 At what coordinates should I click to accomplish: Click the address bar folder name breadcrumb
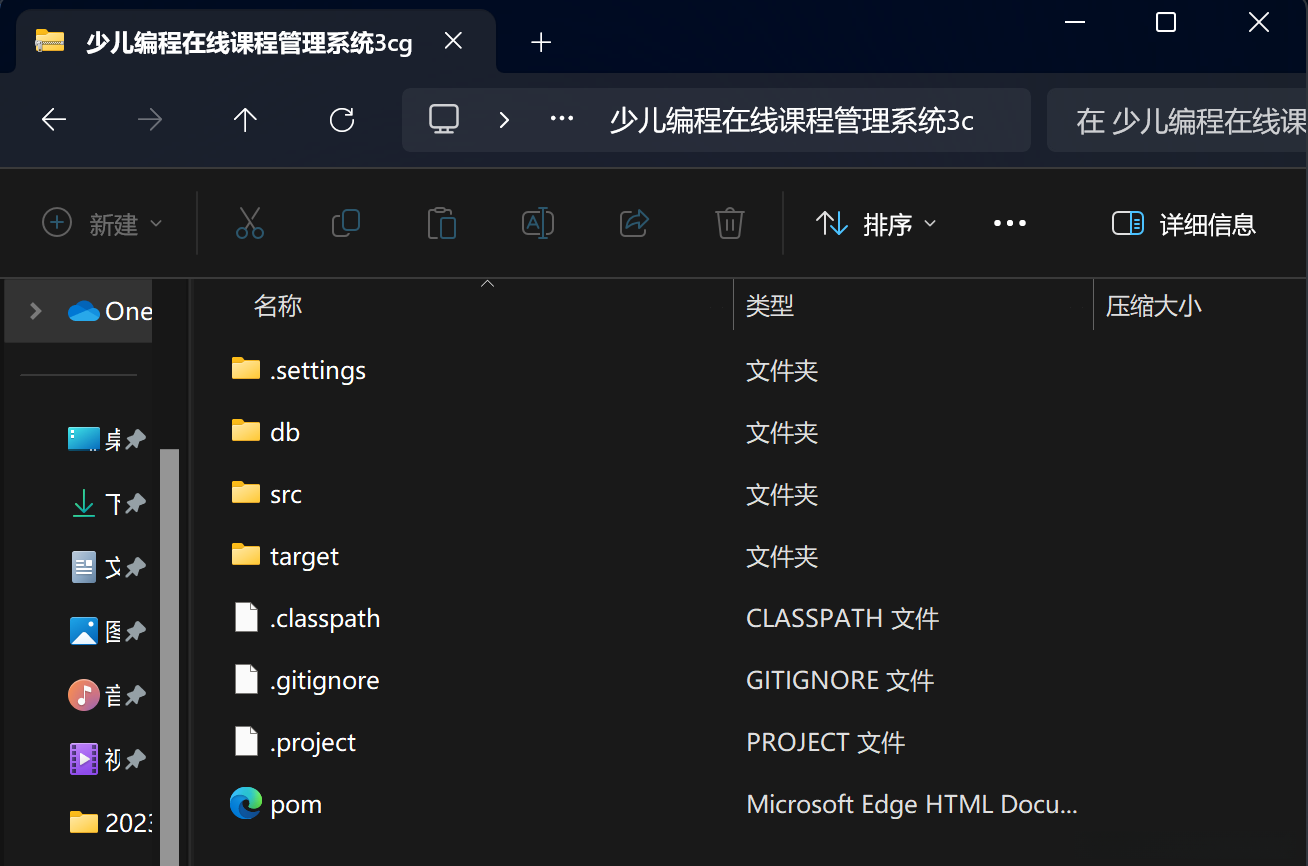point(791,121)
